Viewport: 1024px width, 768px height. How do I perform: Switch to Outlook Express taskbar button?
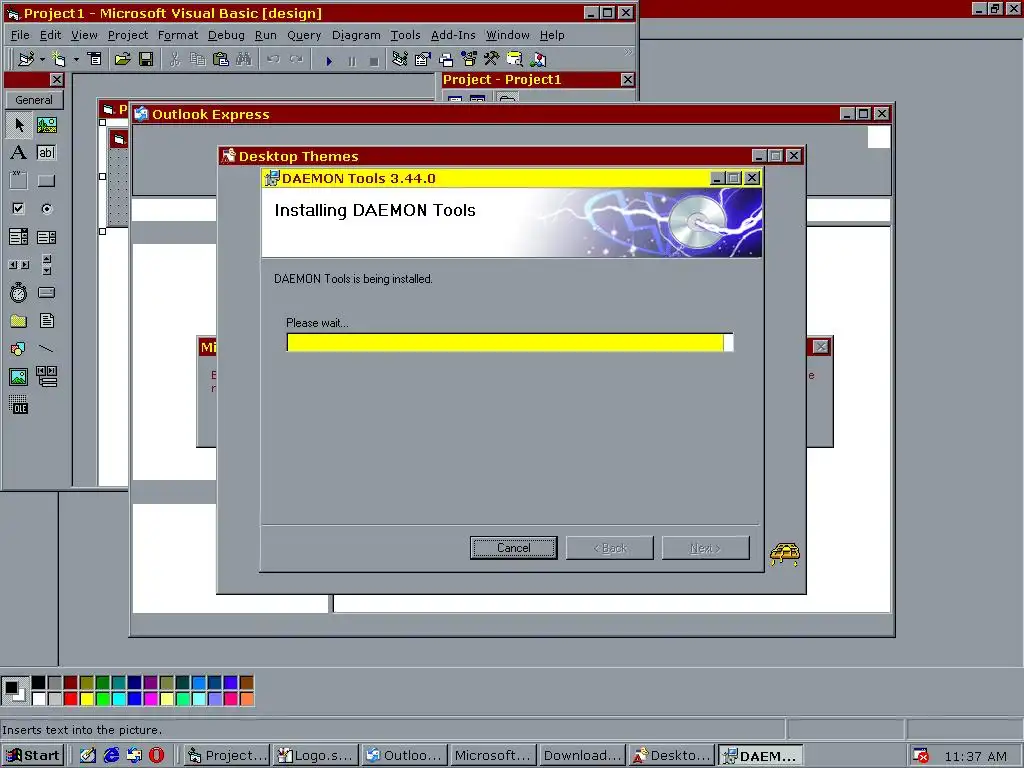[405, 756]
